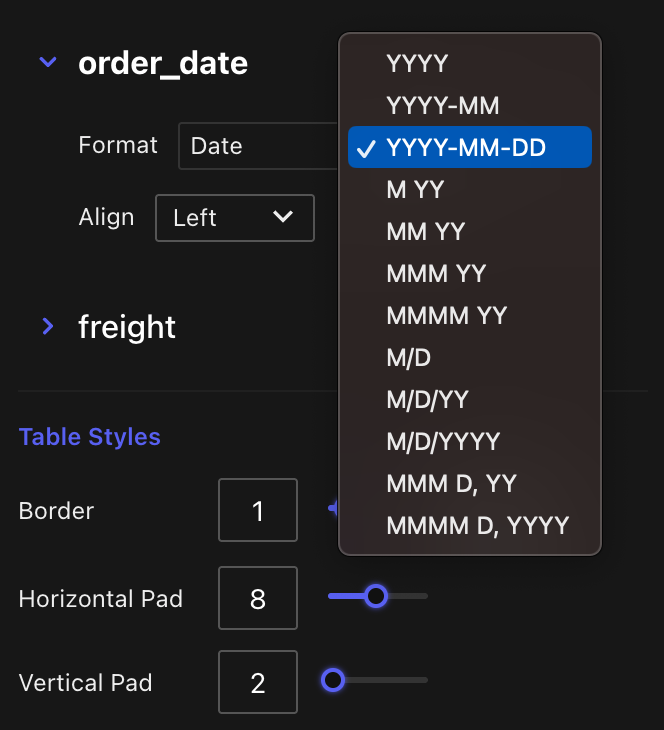Expand the freight section chevron

pos(47,326)
